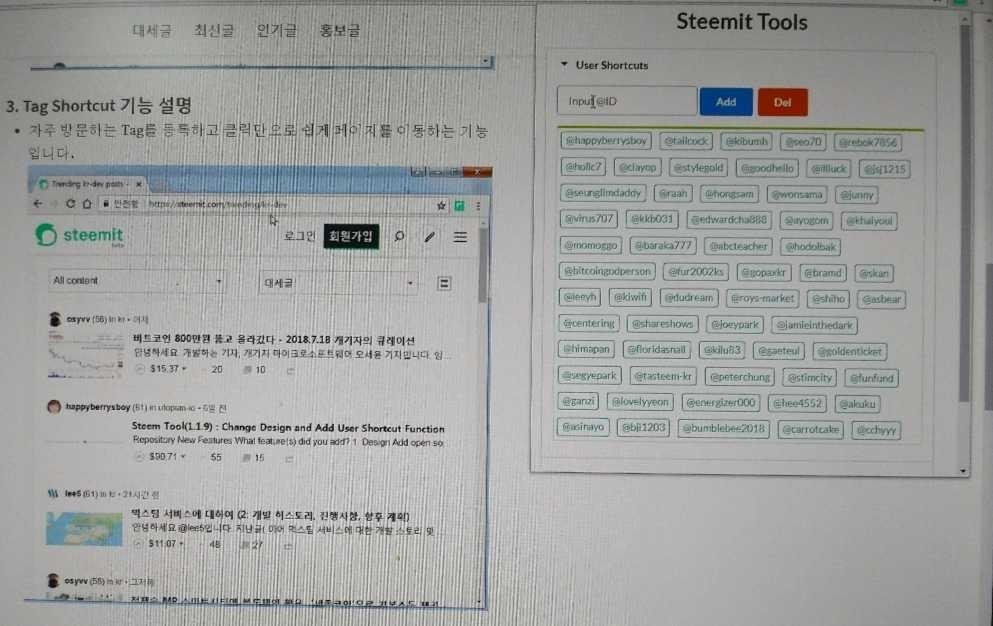993x626 pixels.
Task: Open the @kibumh shortcut
Action: (746, 141)
